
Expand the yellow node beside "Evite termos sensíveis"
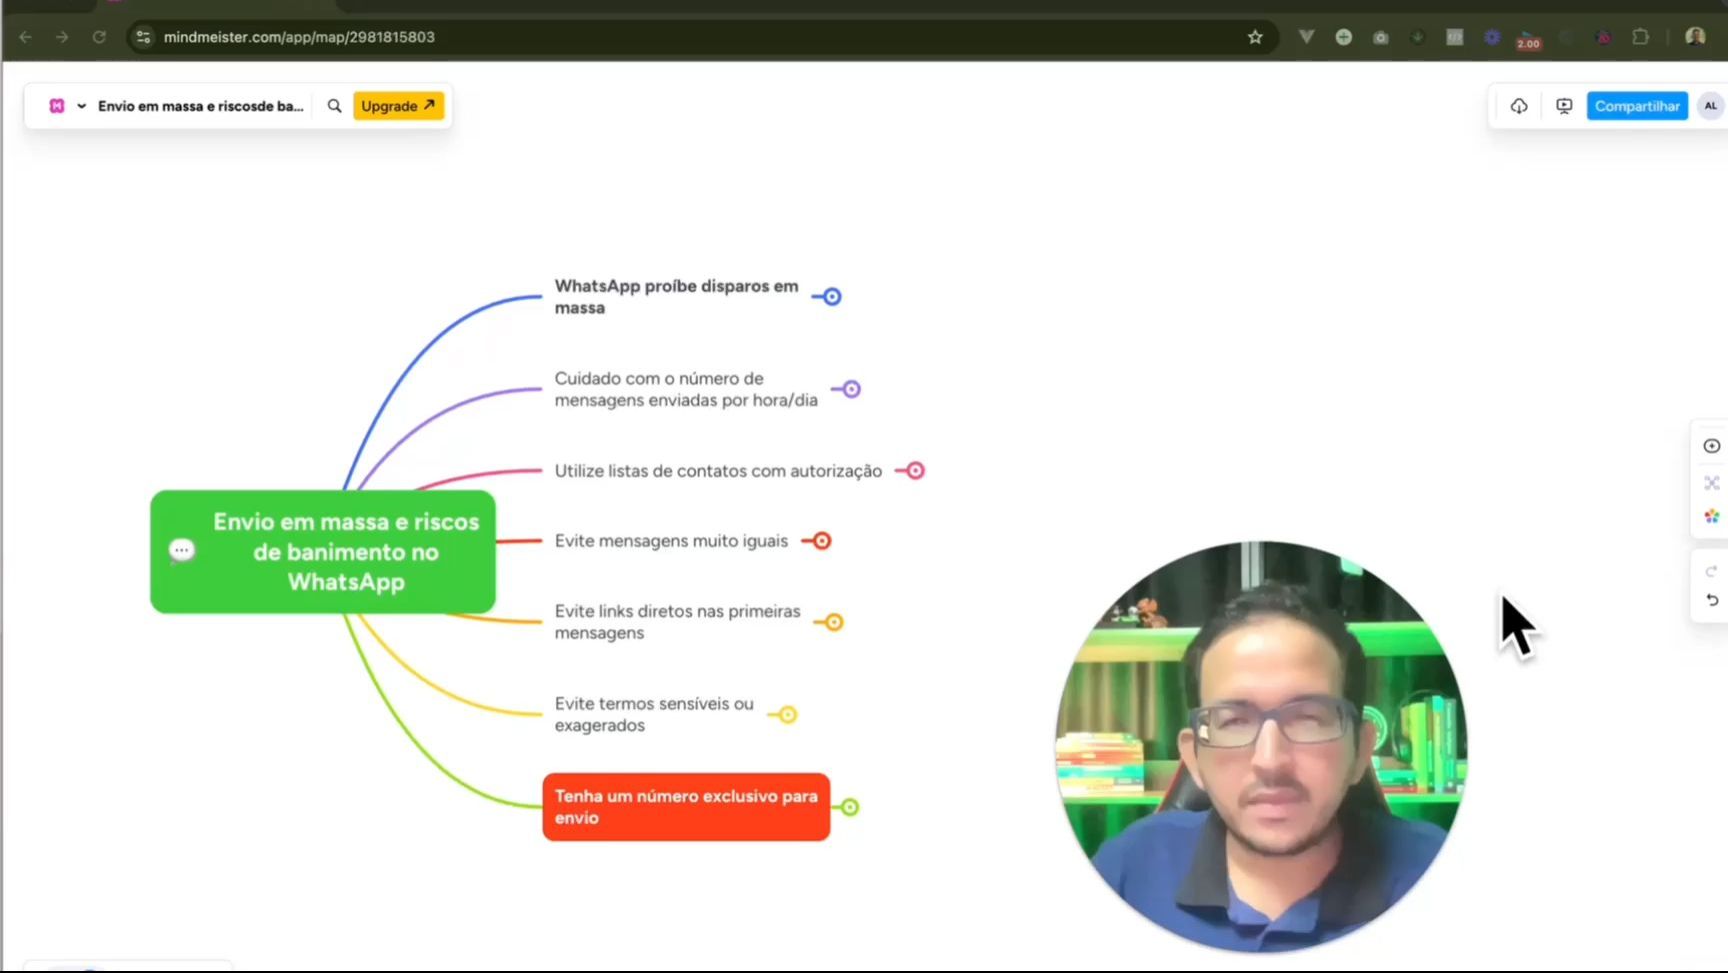(x=788, y=714)
